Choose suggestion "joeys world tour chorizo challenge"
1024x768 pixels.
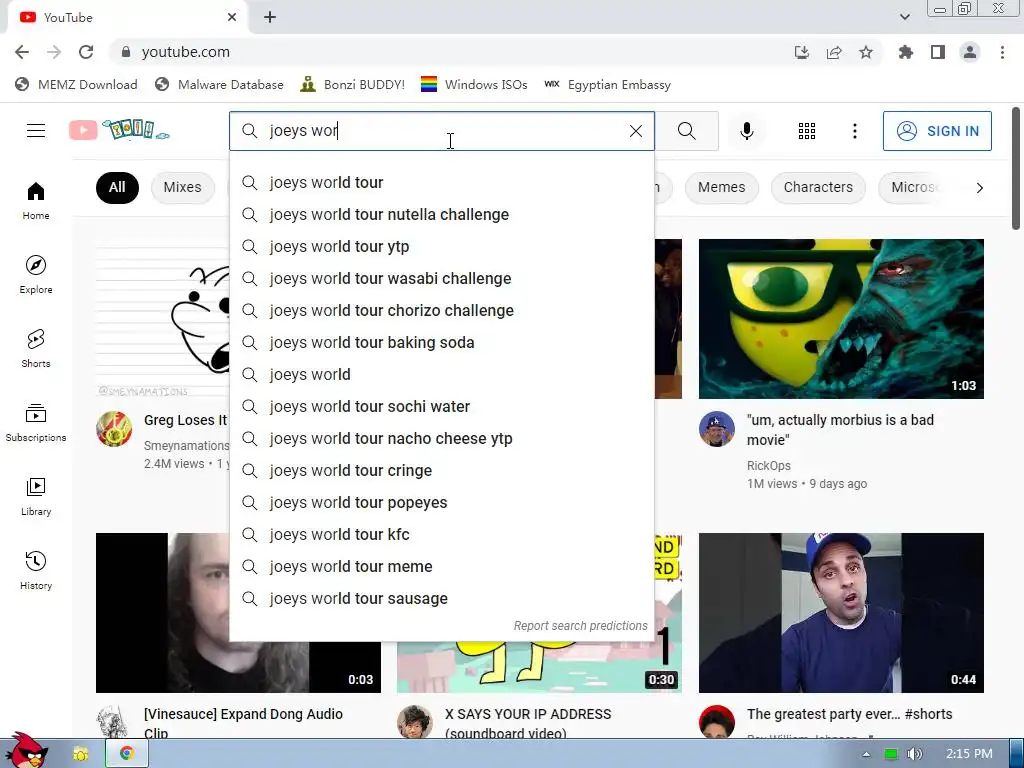pyautogui.click(x=441, y=311)
